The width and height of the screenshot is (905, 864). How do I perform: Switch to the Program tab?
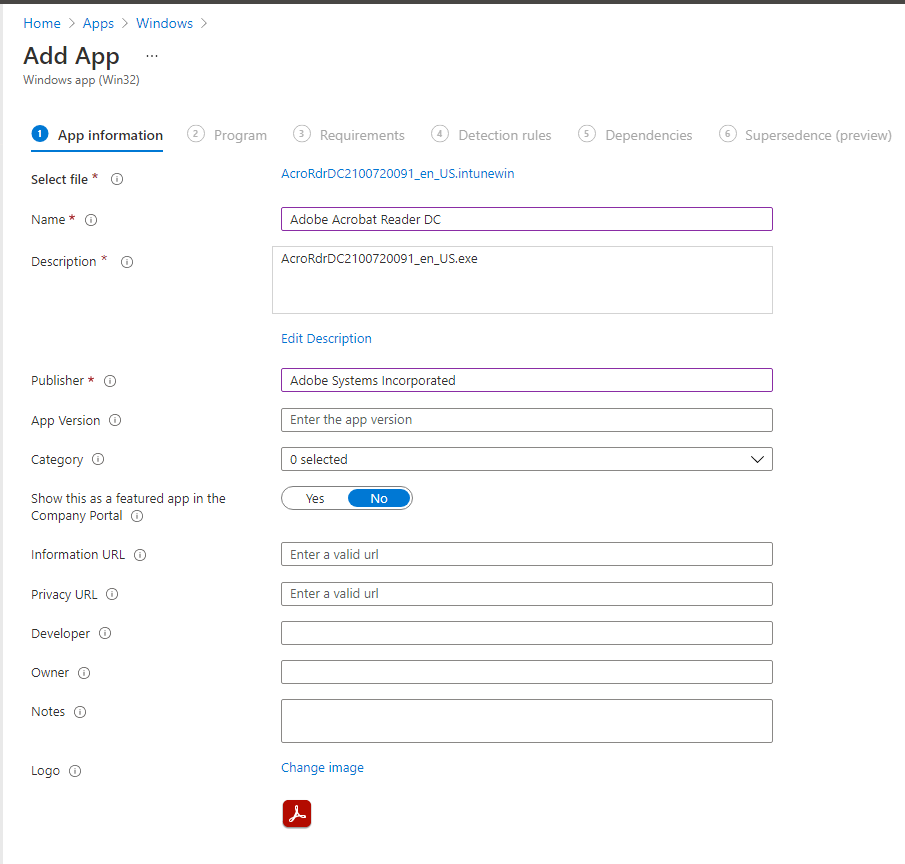tap(227, 135)
